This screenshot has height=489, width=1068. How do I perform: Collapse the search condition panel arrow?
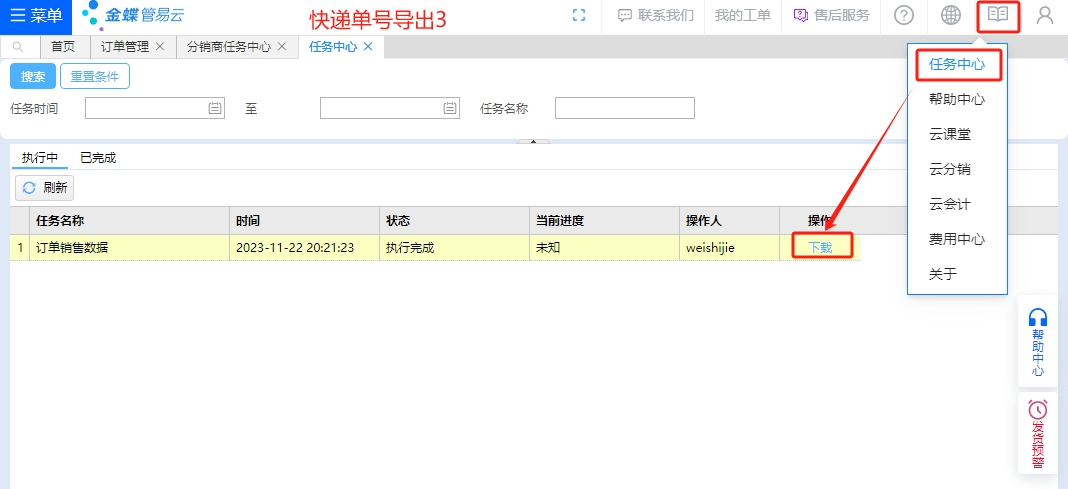(x=533, y=142)
